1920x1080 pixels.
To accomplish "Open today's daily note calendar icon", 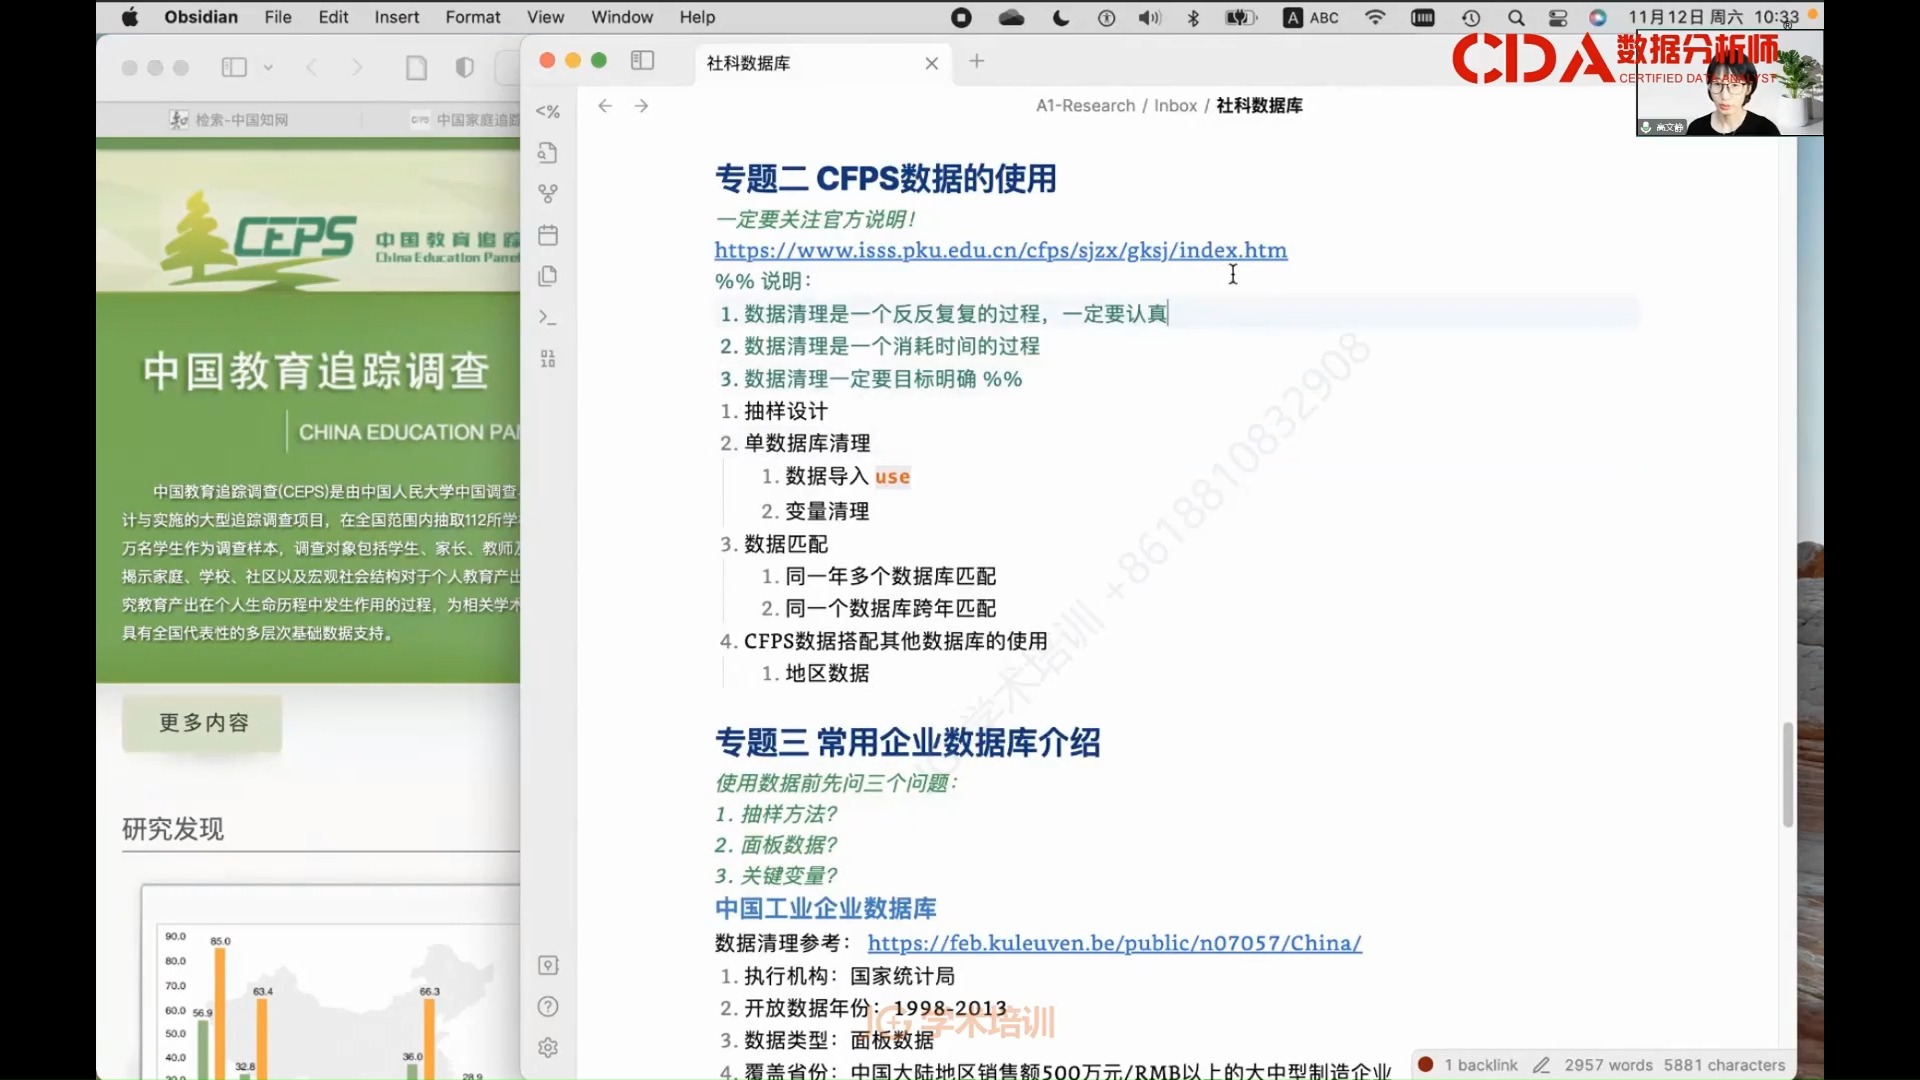I will click(547, 235).
